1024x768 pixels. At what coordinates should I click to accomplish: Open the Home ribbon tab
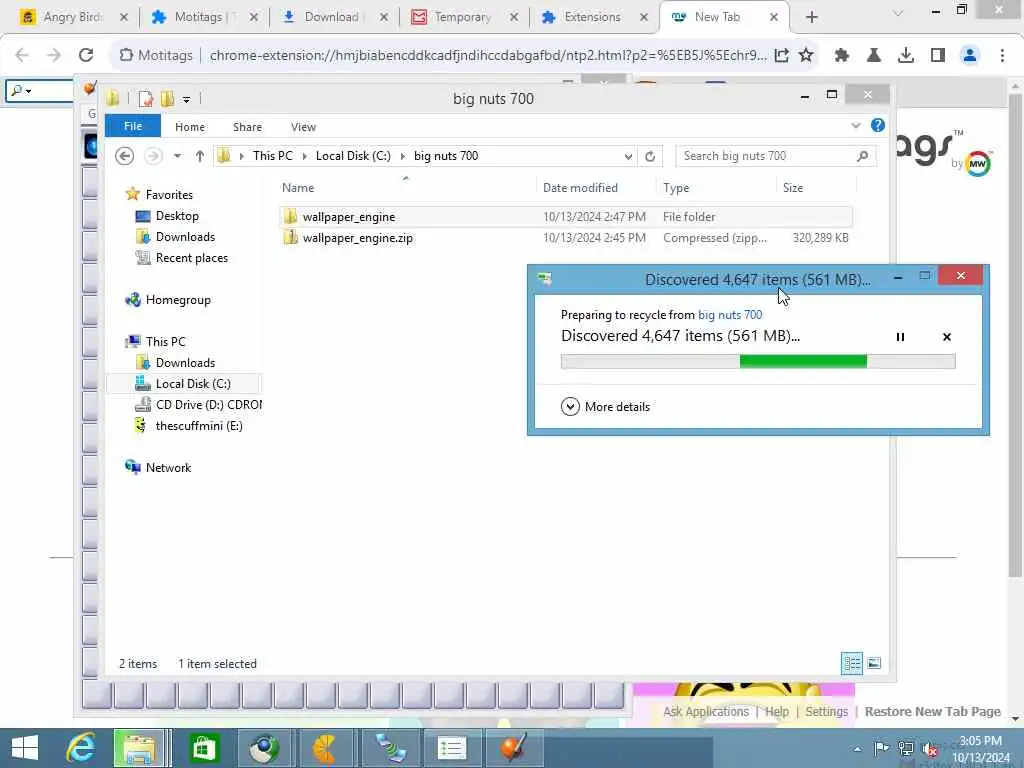point(189,127)
